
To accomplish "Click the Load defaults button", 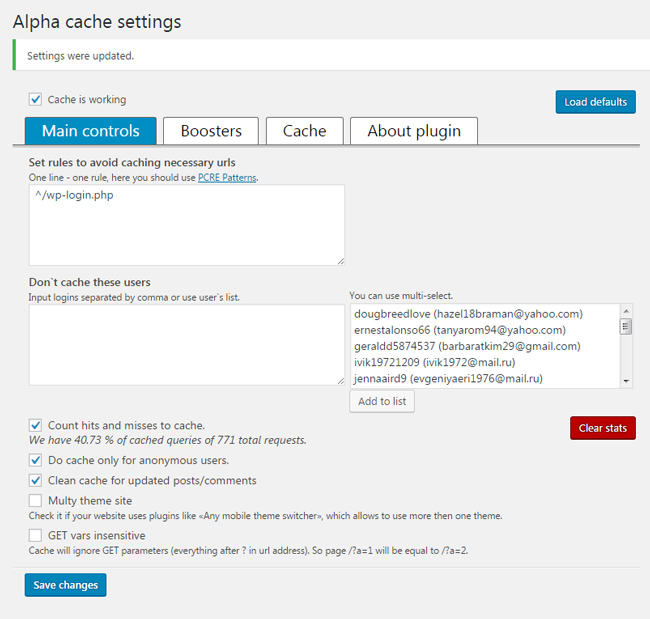I will 595,102.
